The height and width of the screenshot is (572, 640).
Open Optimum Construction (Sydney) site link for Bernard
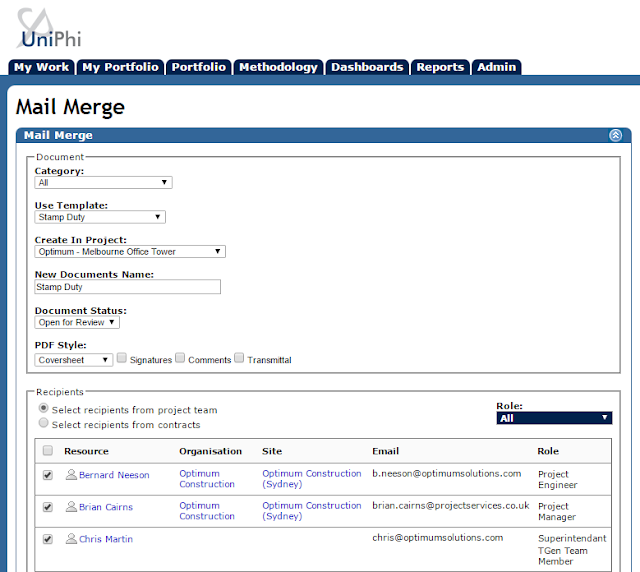312,479
